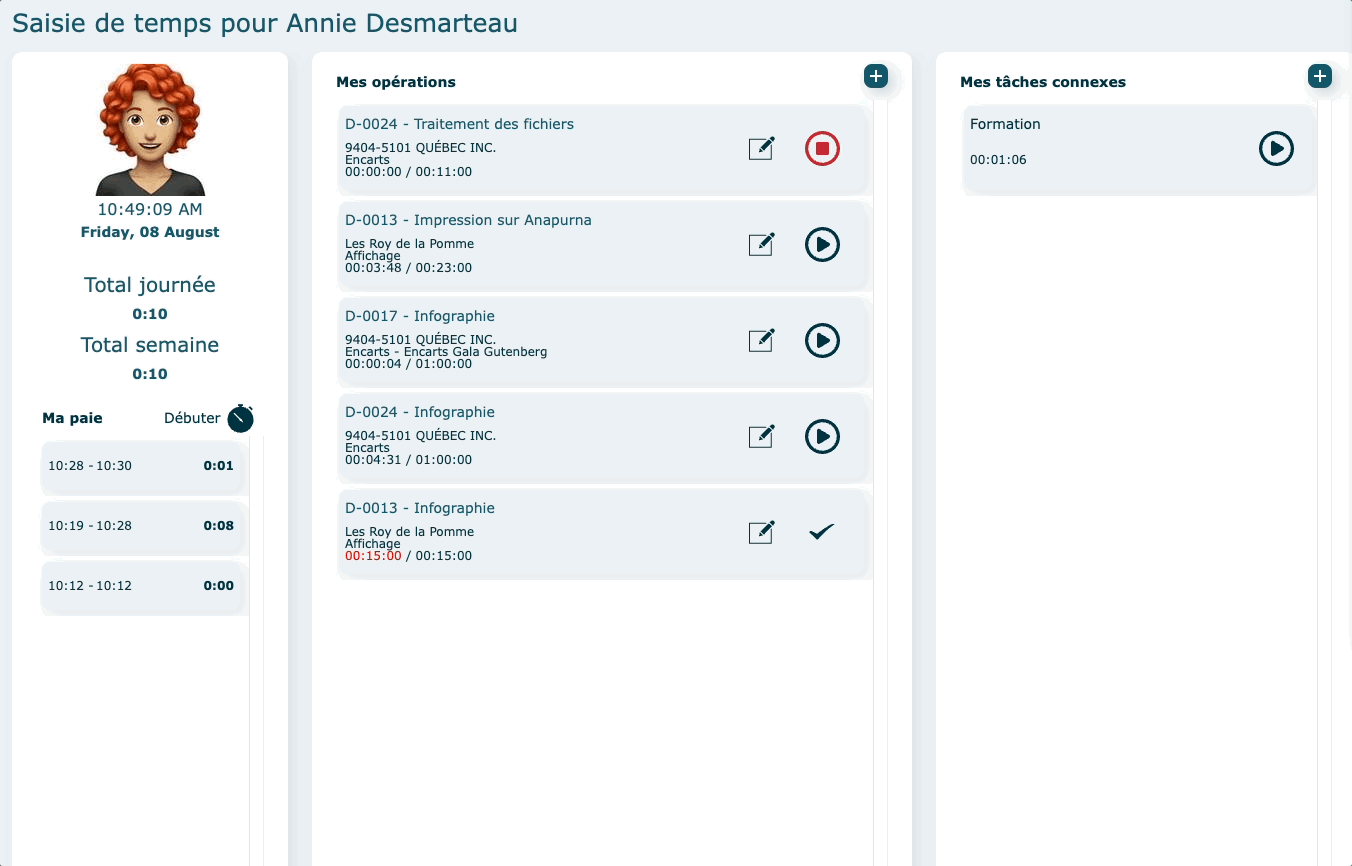Screen dimensions: 1352x866
Task: Click the Débuter stopwatch icon
Action: pyautogui.click(x=240, y=419)
